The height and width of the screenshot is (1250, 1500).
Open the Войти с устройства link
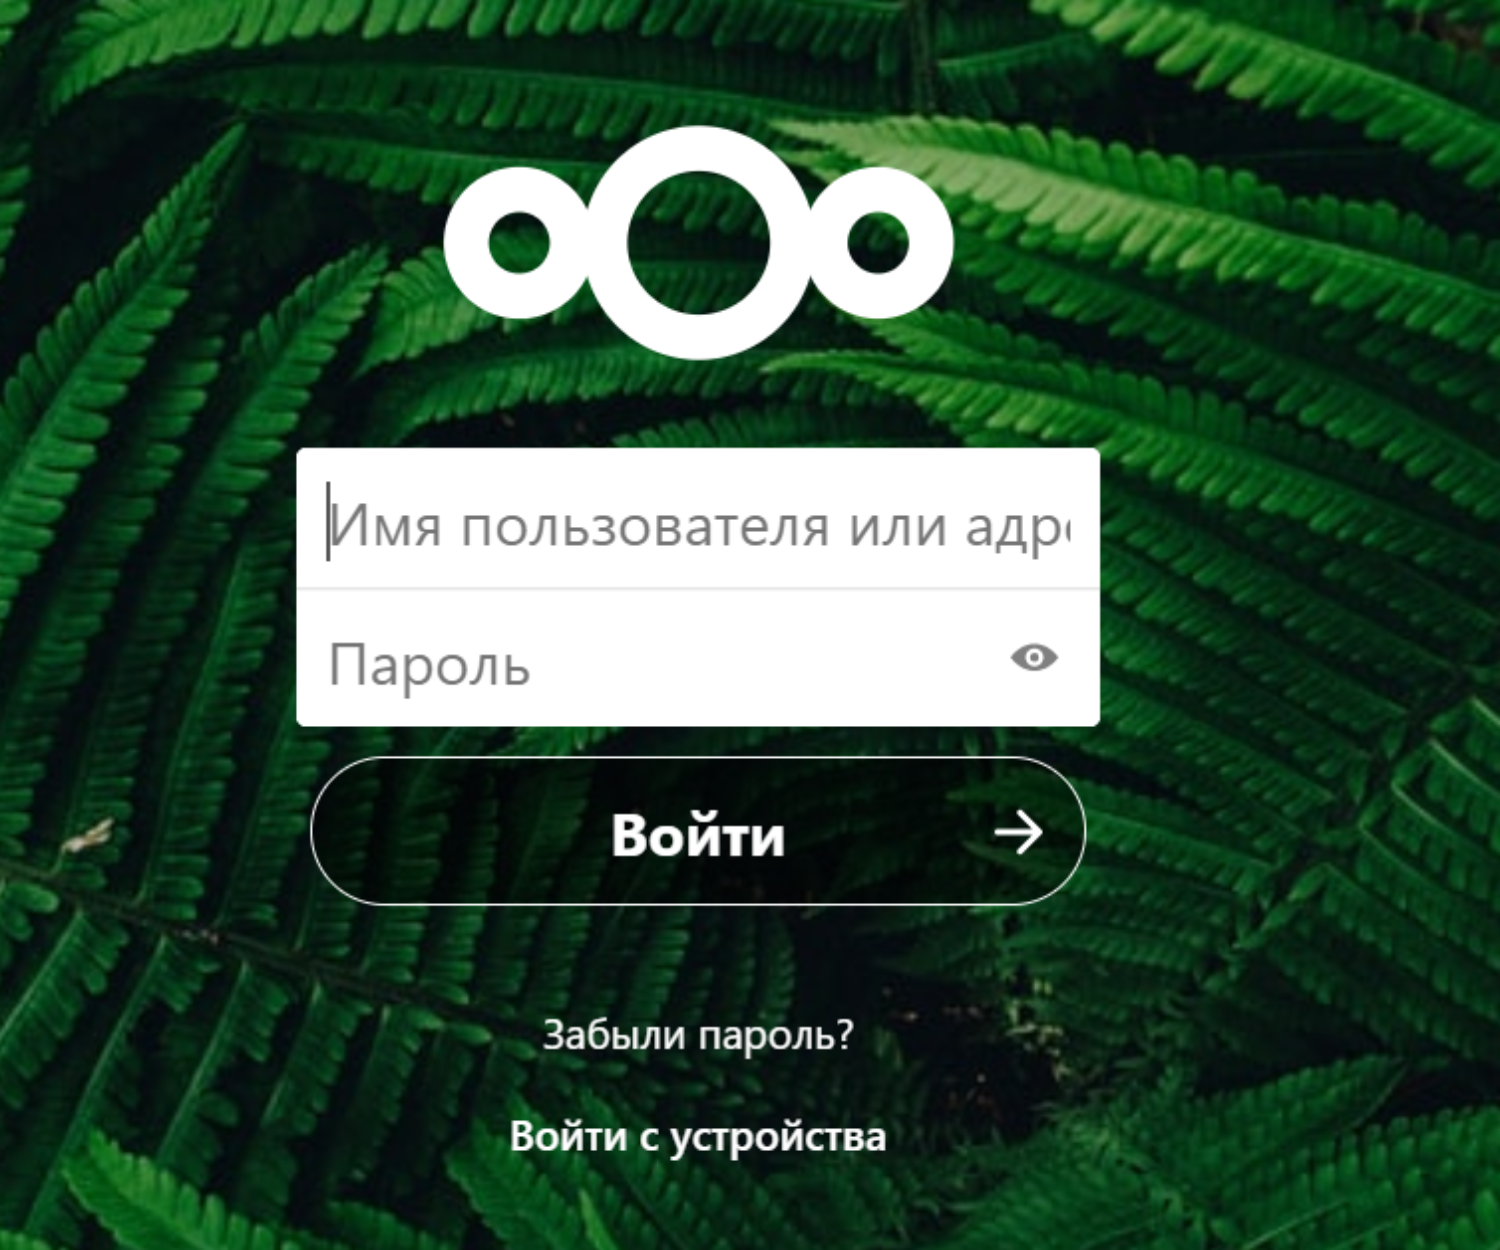pos(698,1137)
